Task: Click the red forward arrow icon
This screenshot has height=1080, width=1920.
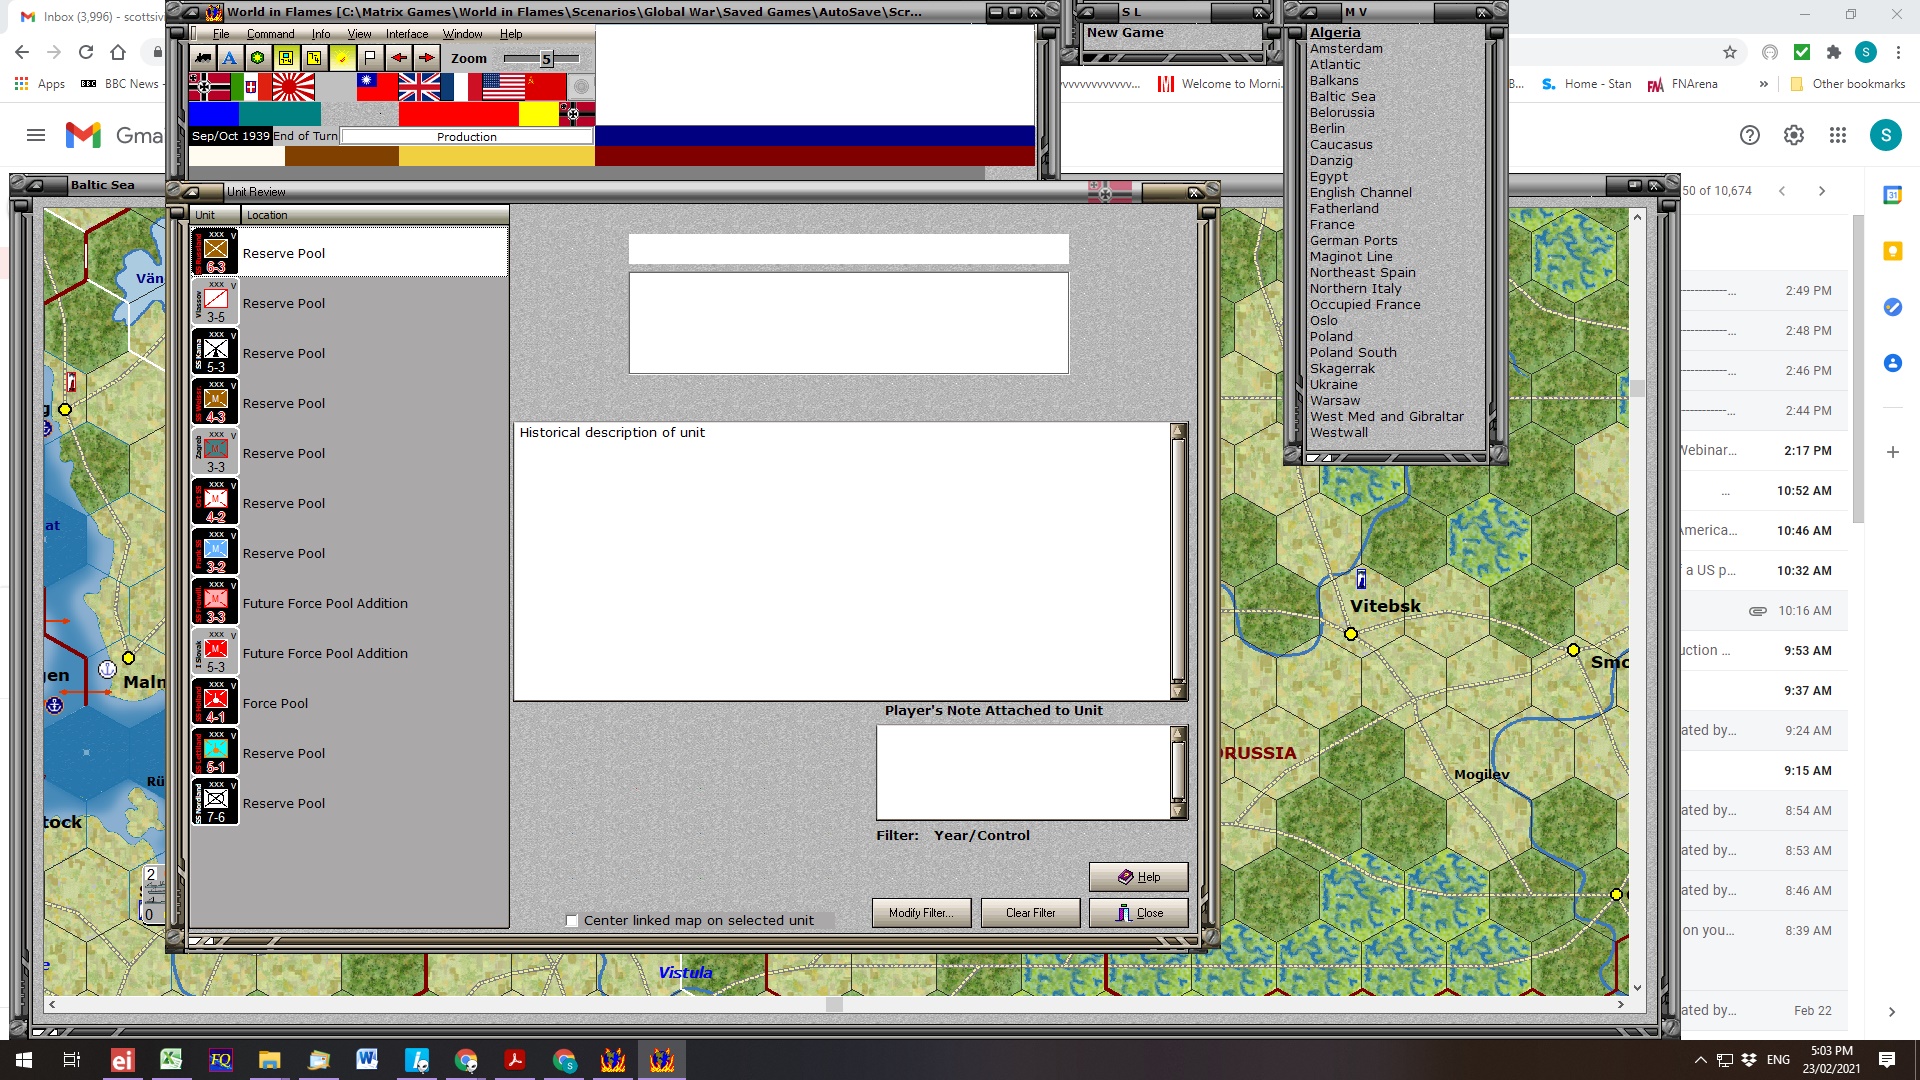Action: point(426,58)
